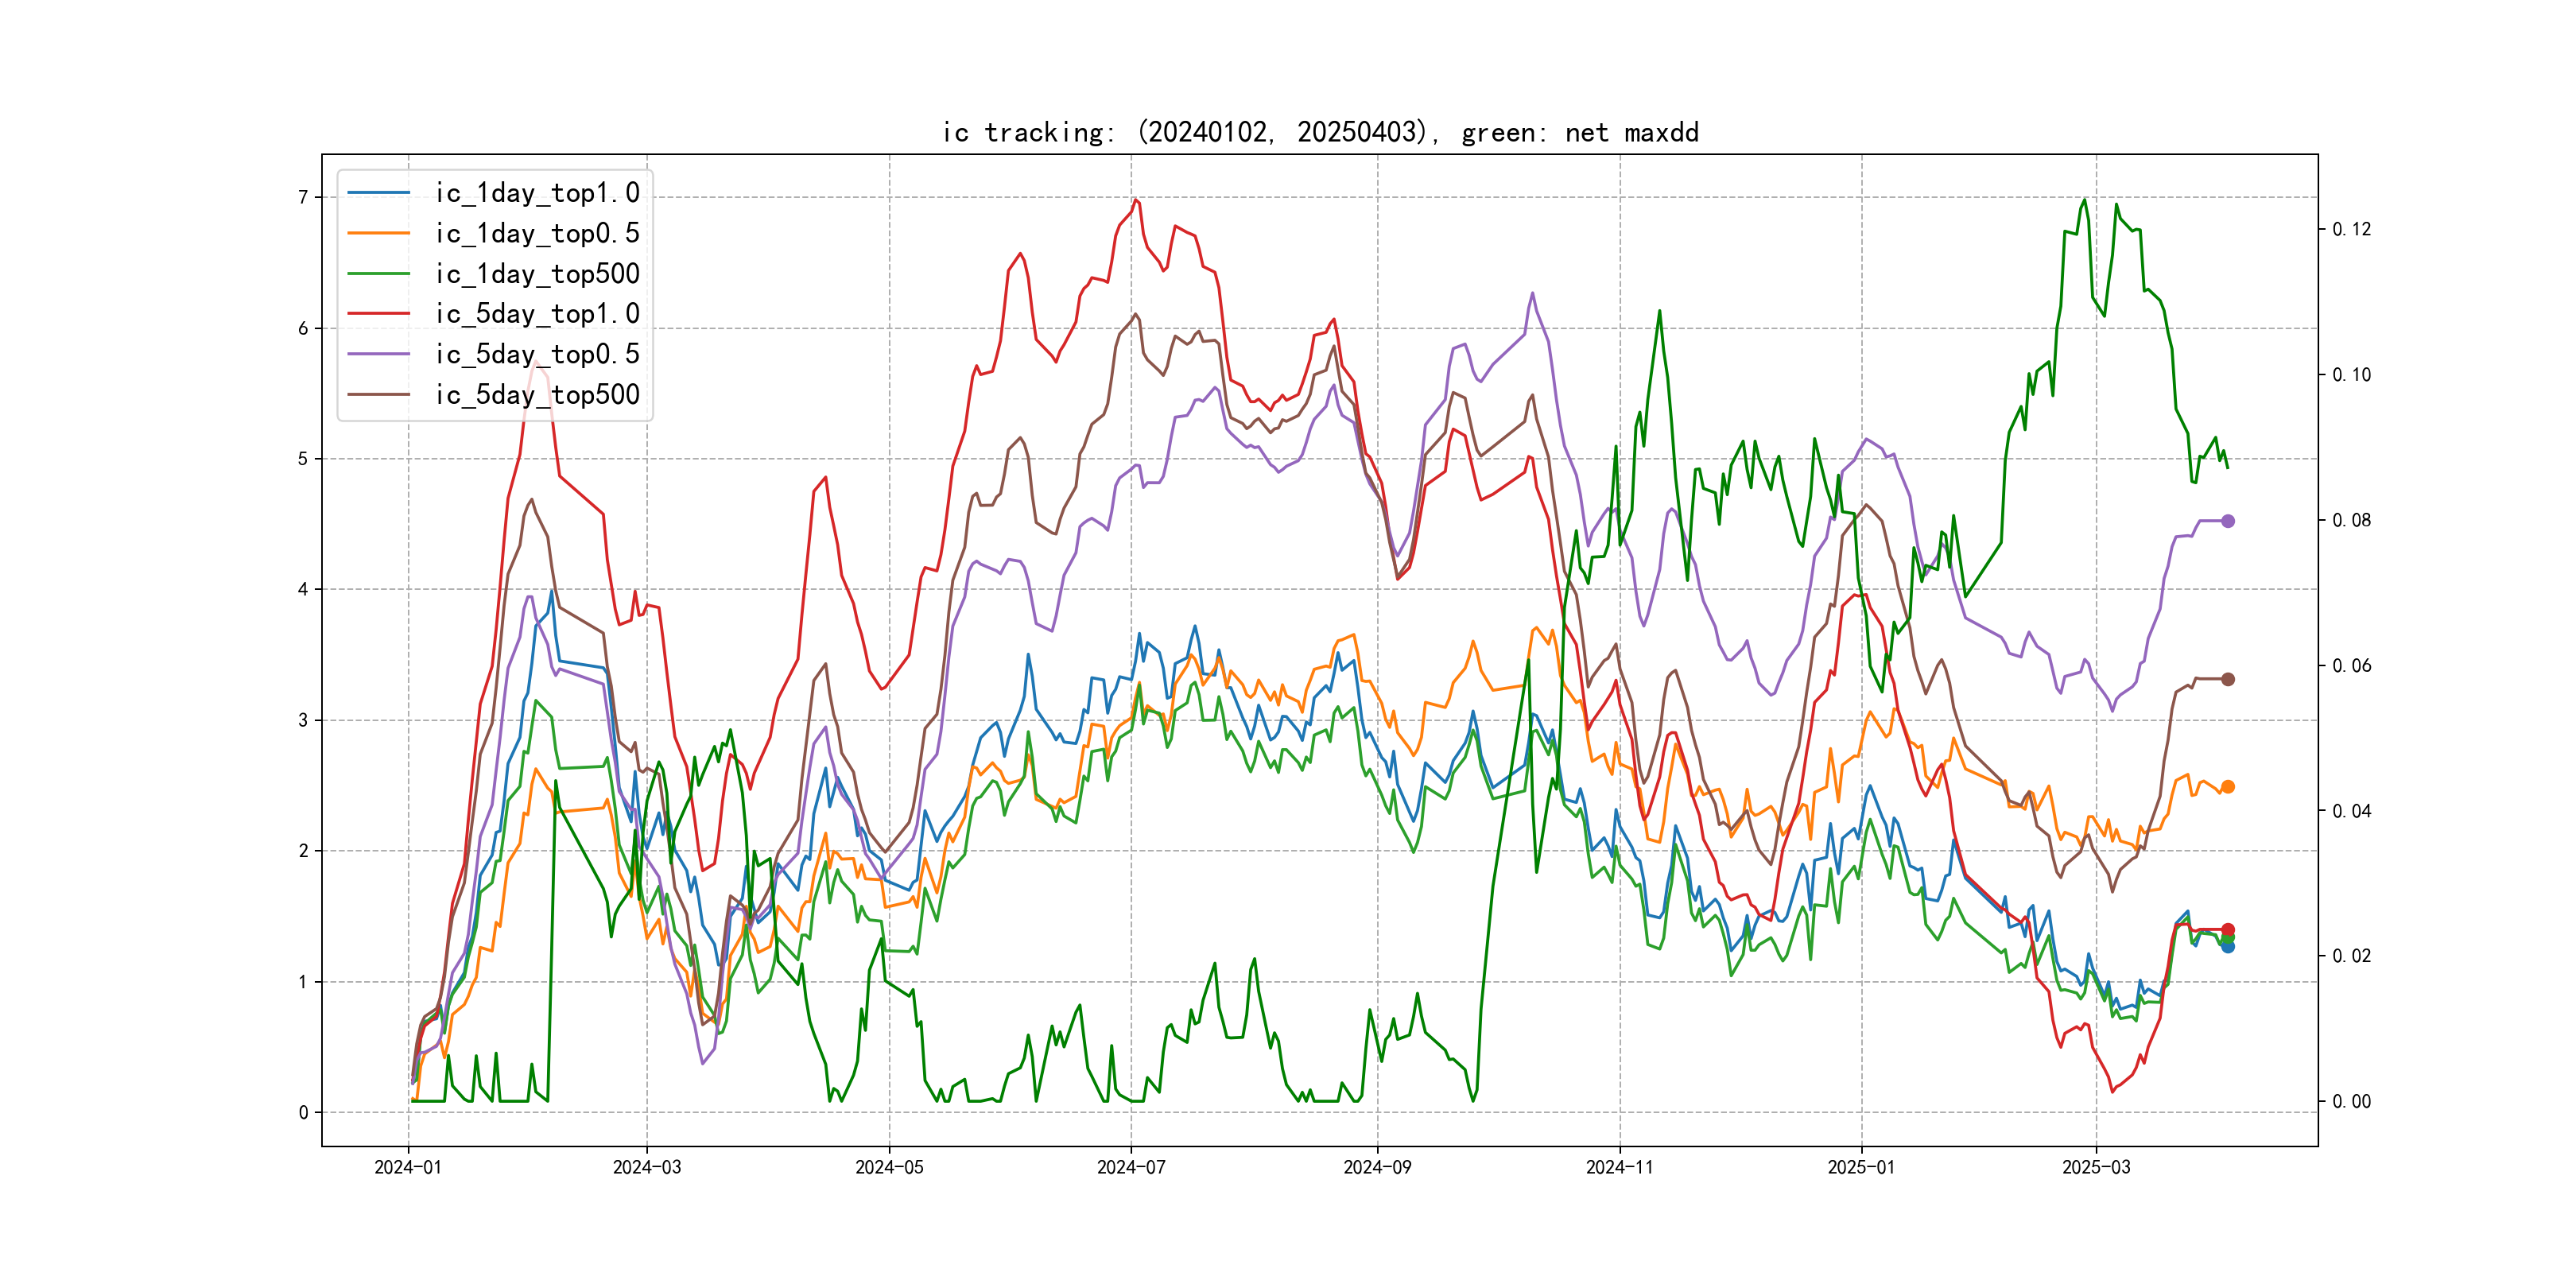This screenshot has width=2576, height=1288.
Task: Click the red ic_5day_top1.0 legend line sample
Action: 378,314
